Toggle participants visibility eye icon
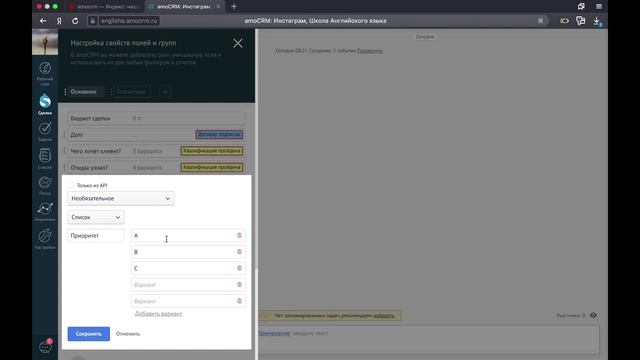640x360 pixels. pyautogui.click(x=593, y=316)
